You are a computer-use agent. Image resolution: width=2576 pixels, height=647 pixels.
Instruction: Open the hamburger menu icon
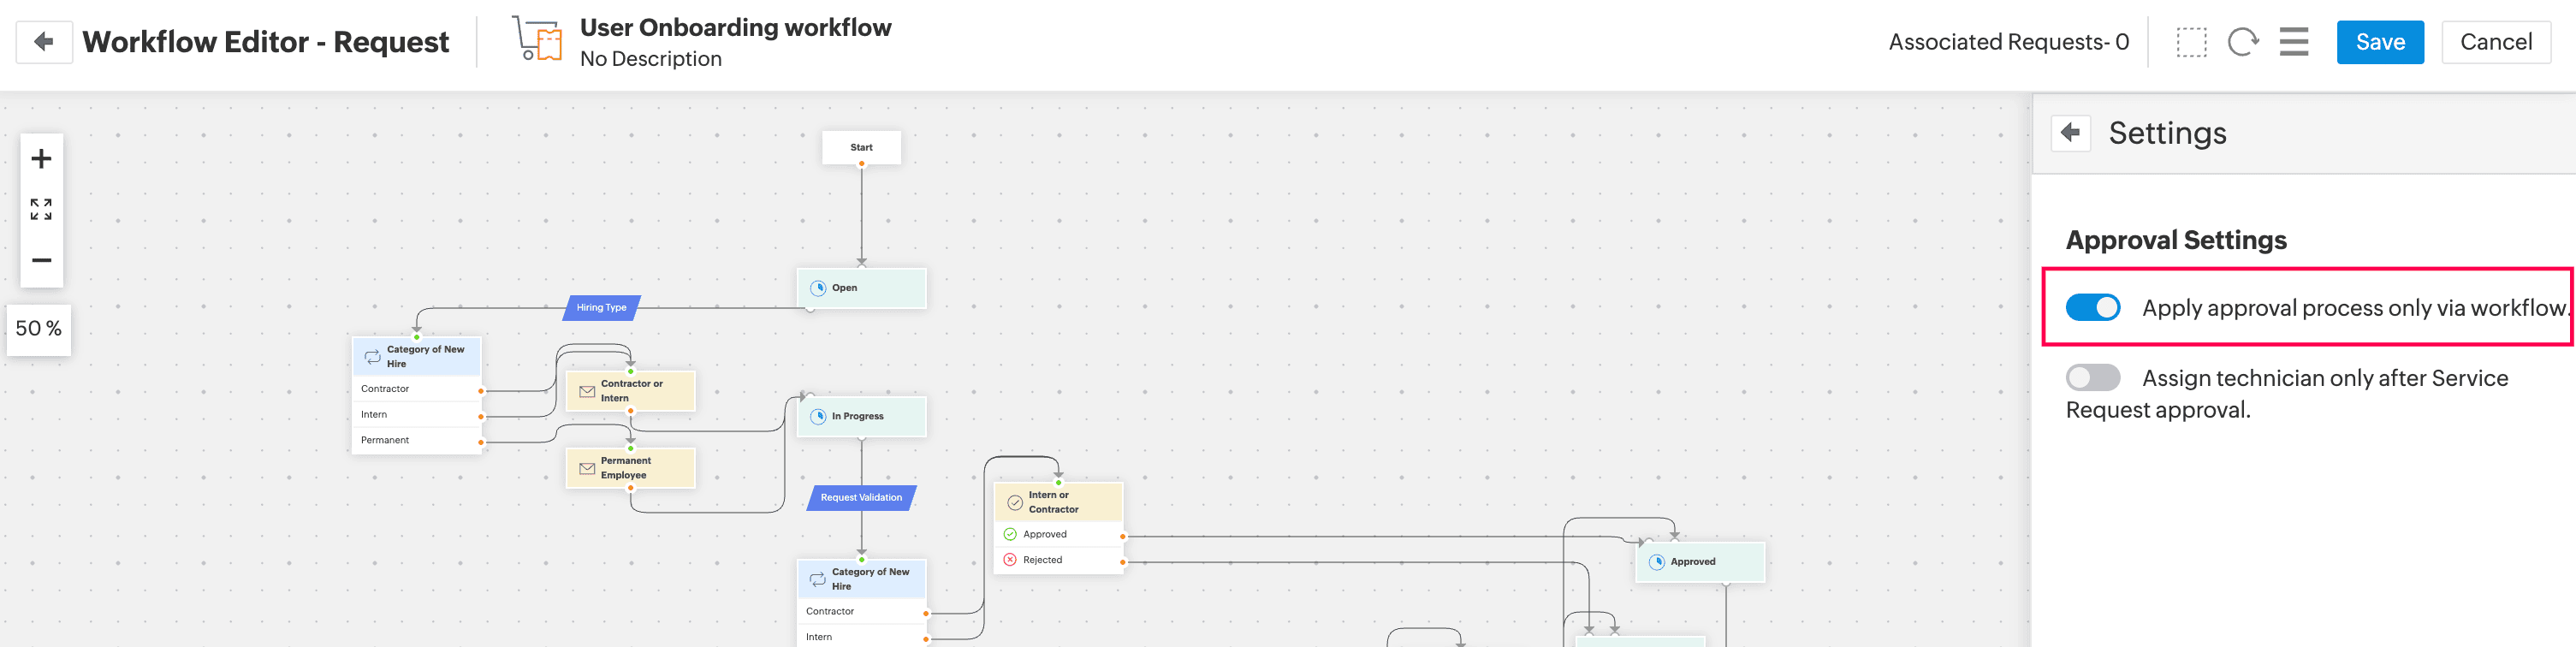[2294, 42]
